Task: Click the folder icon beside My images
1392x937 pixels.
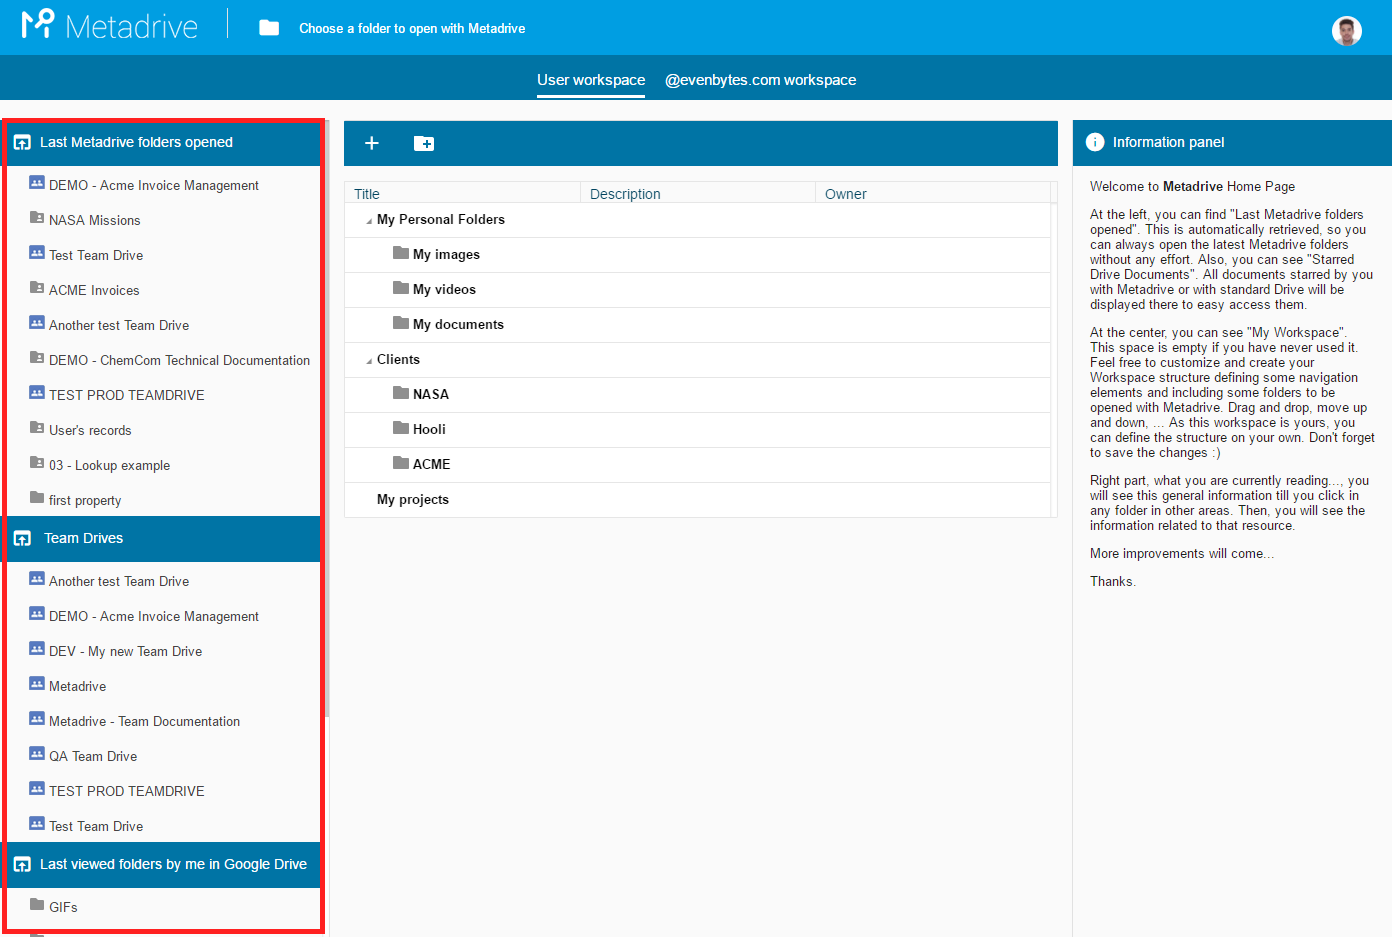Action: pos(401,253)
